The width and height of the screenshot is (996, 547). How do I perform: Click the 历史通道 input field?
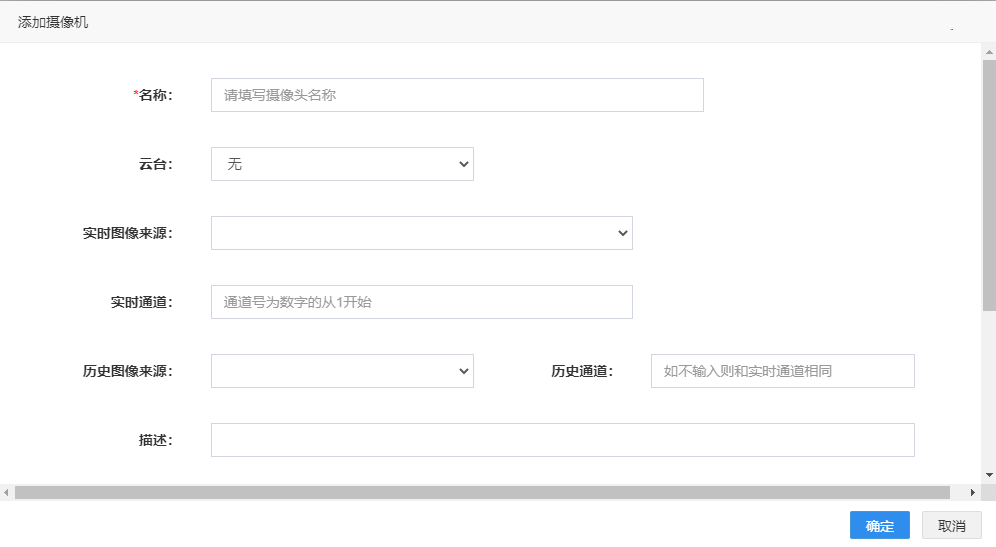783,371
